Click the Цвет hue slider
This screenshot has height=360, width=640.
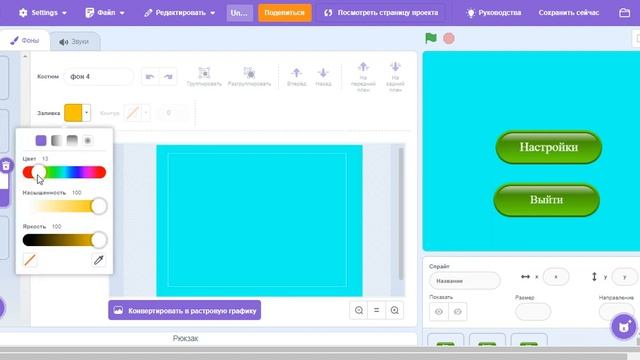click(64, 172)
